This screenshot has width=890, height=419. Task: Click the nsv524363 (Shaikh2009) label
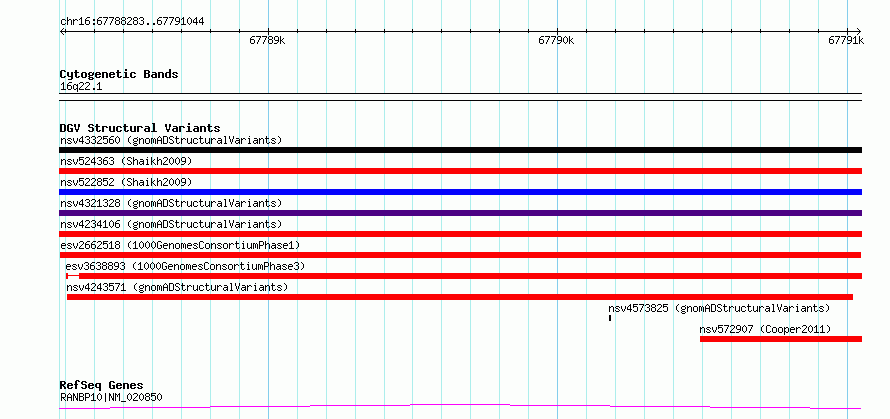126,161
